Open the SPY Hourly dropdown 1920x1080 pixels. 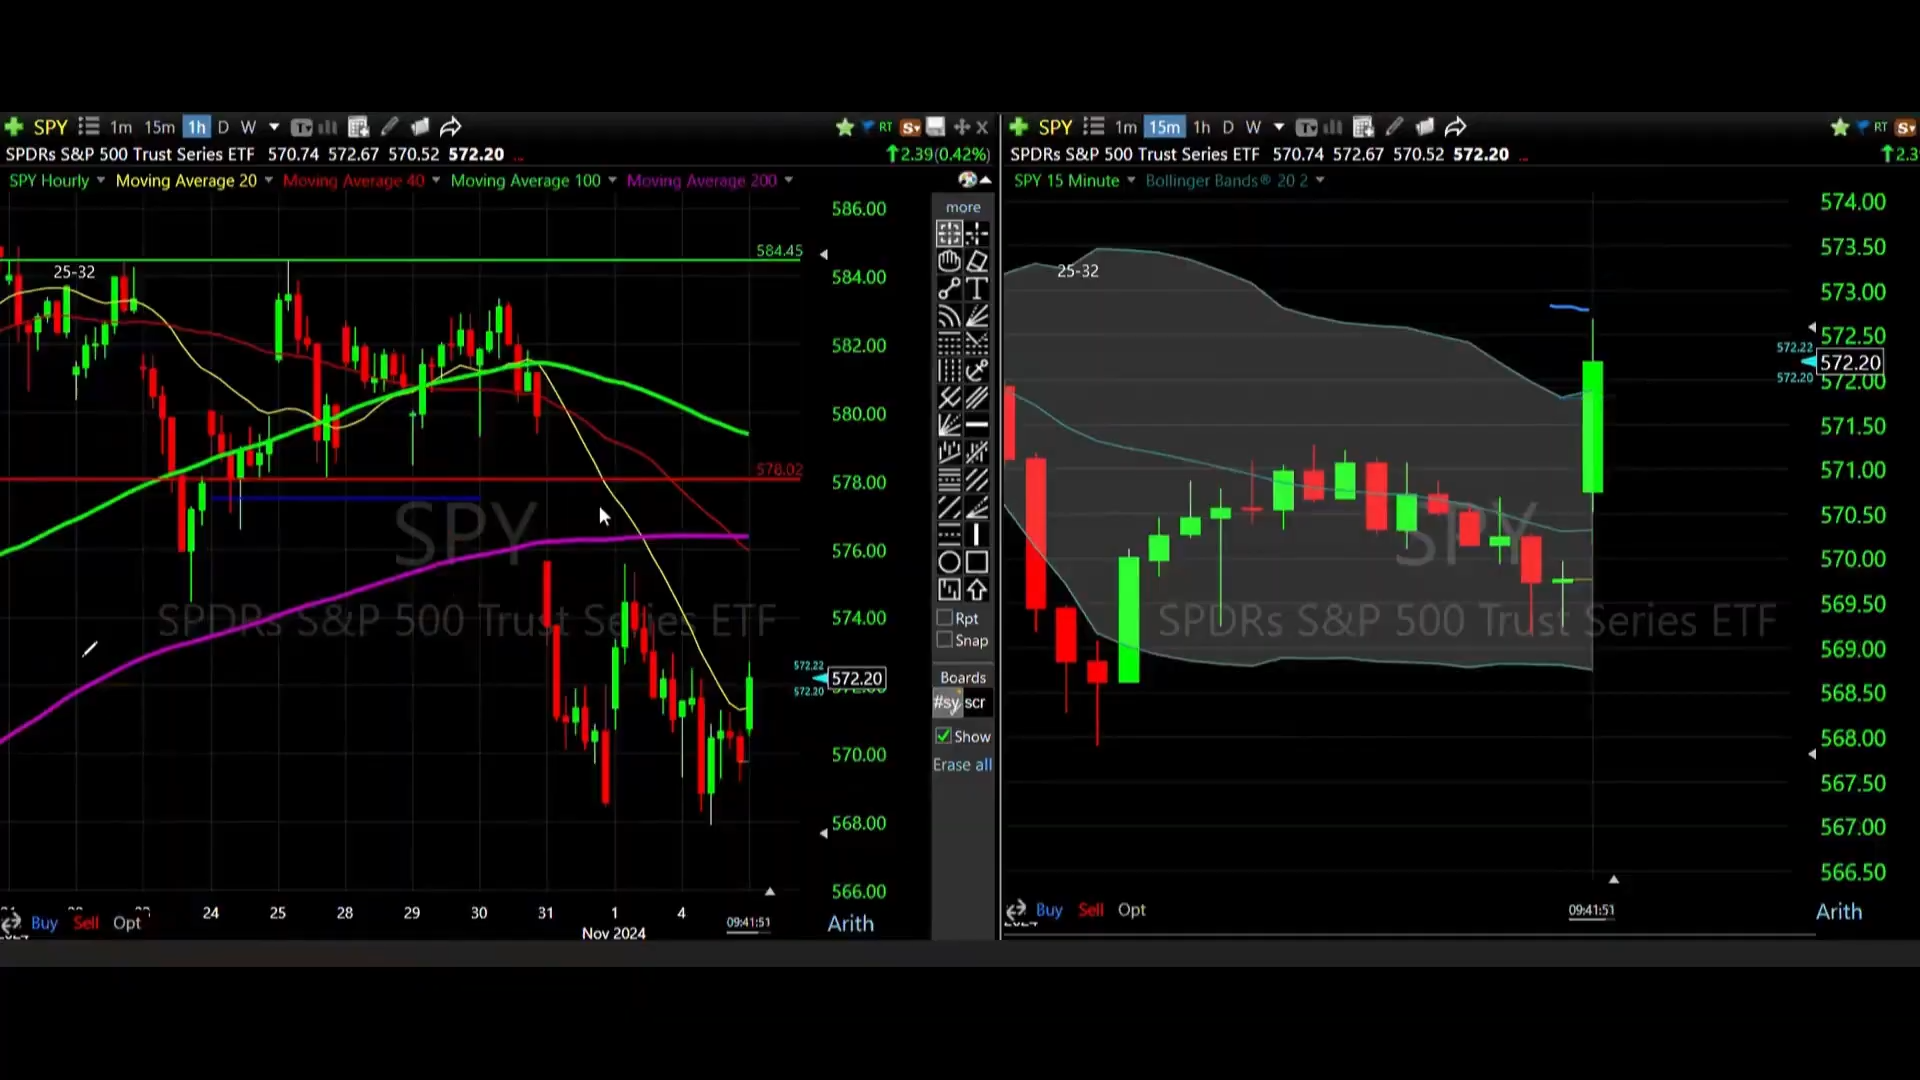(100, 181)
